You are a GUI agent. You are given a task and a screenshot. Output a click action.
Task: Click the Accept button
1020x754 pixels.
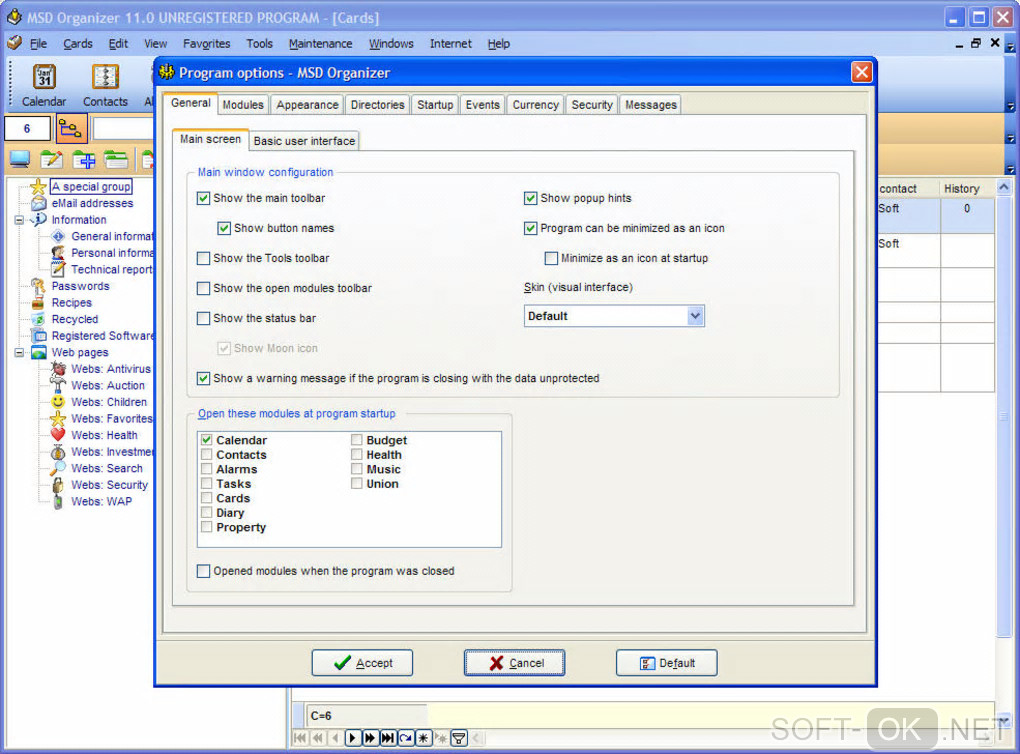click(362, 663)
